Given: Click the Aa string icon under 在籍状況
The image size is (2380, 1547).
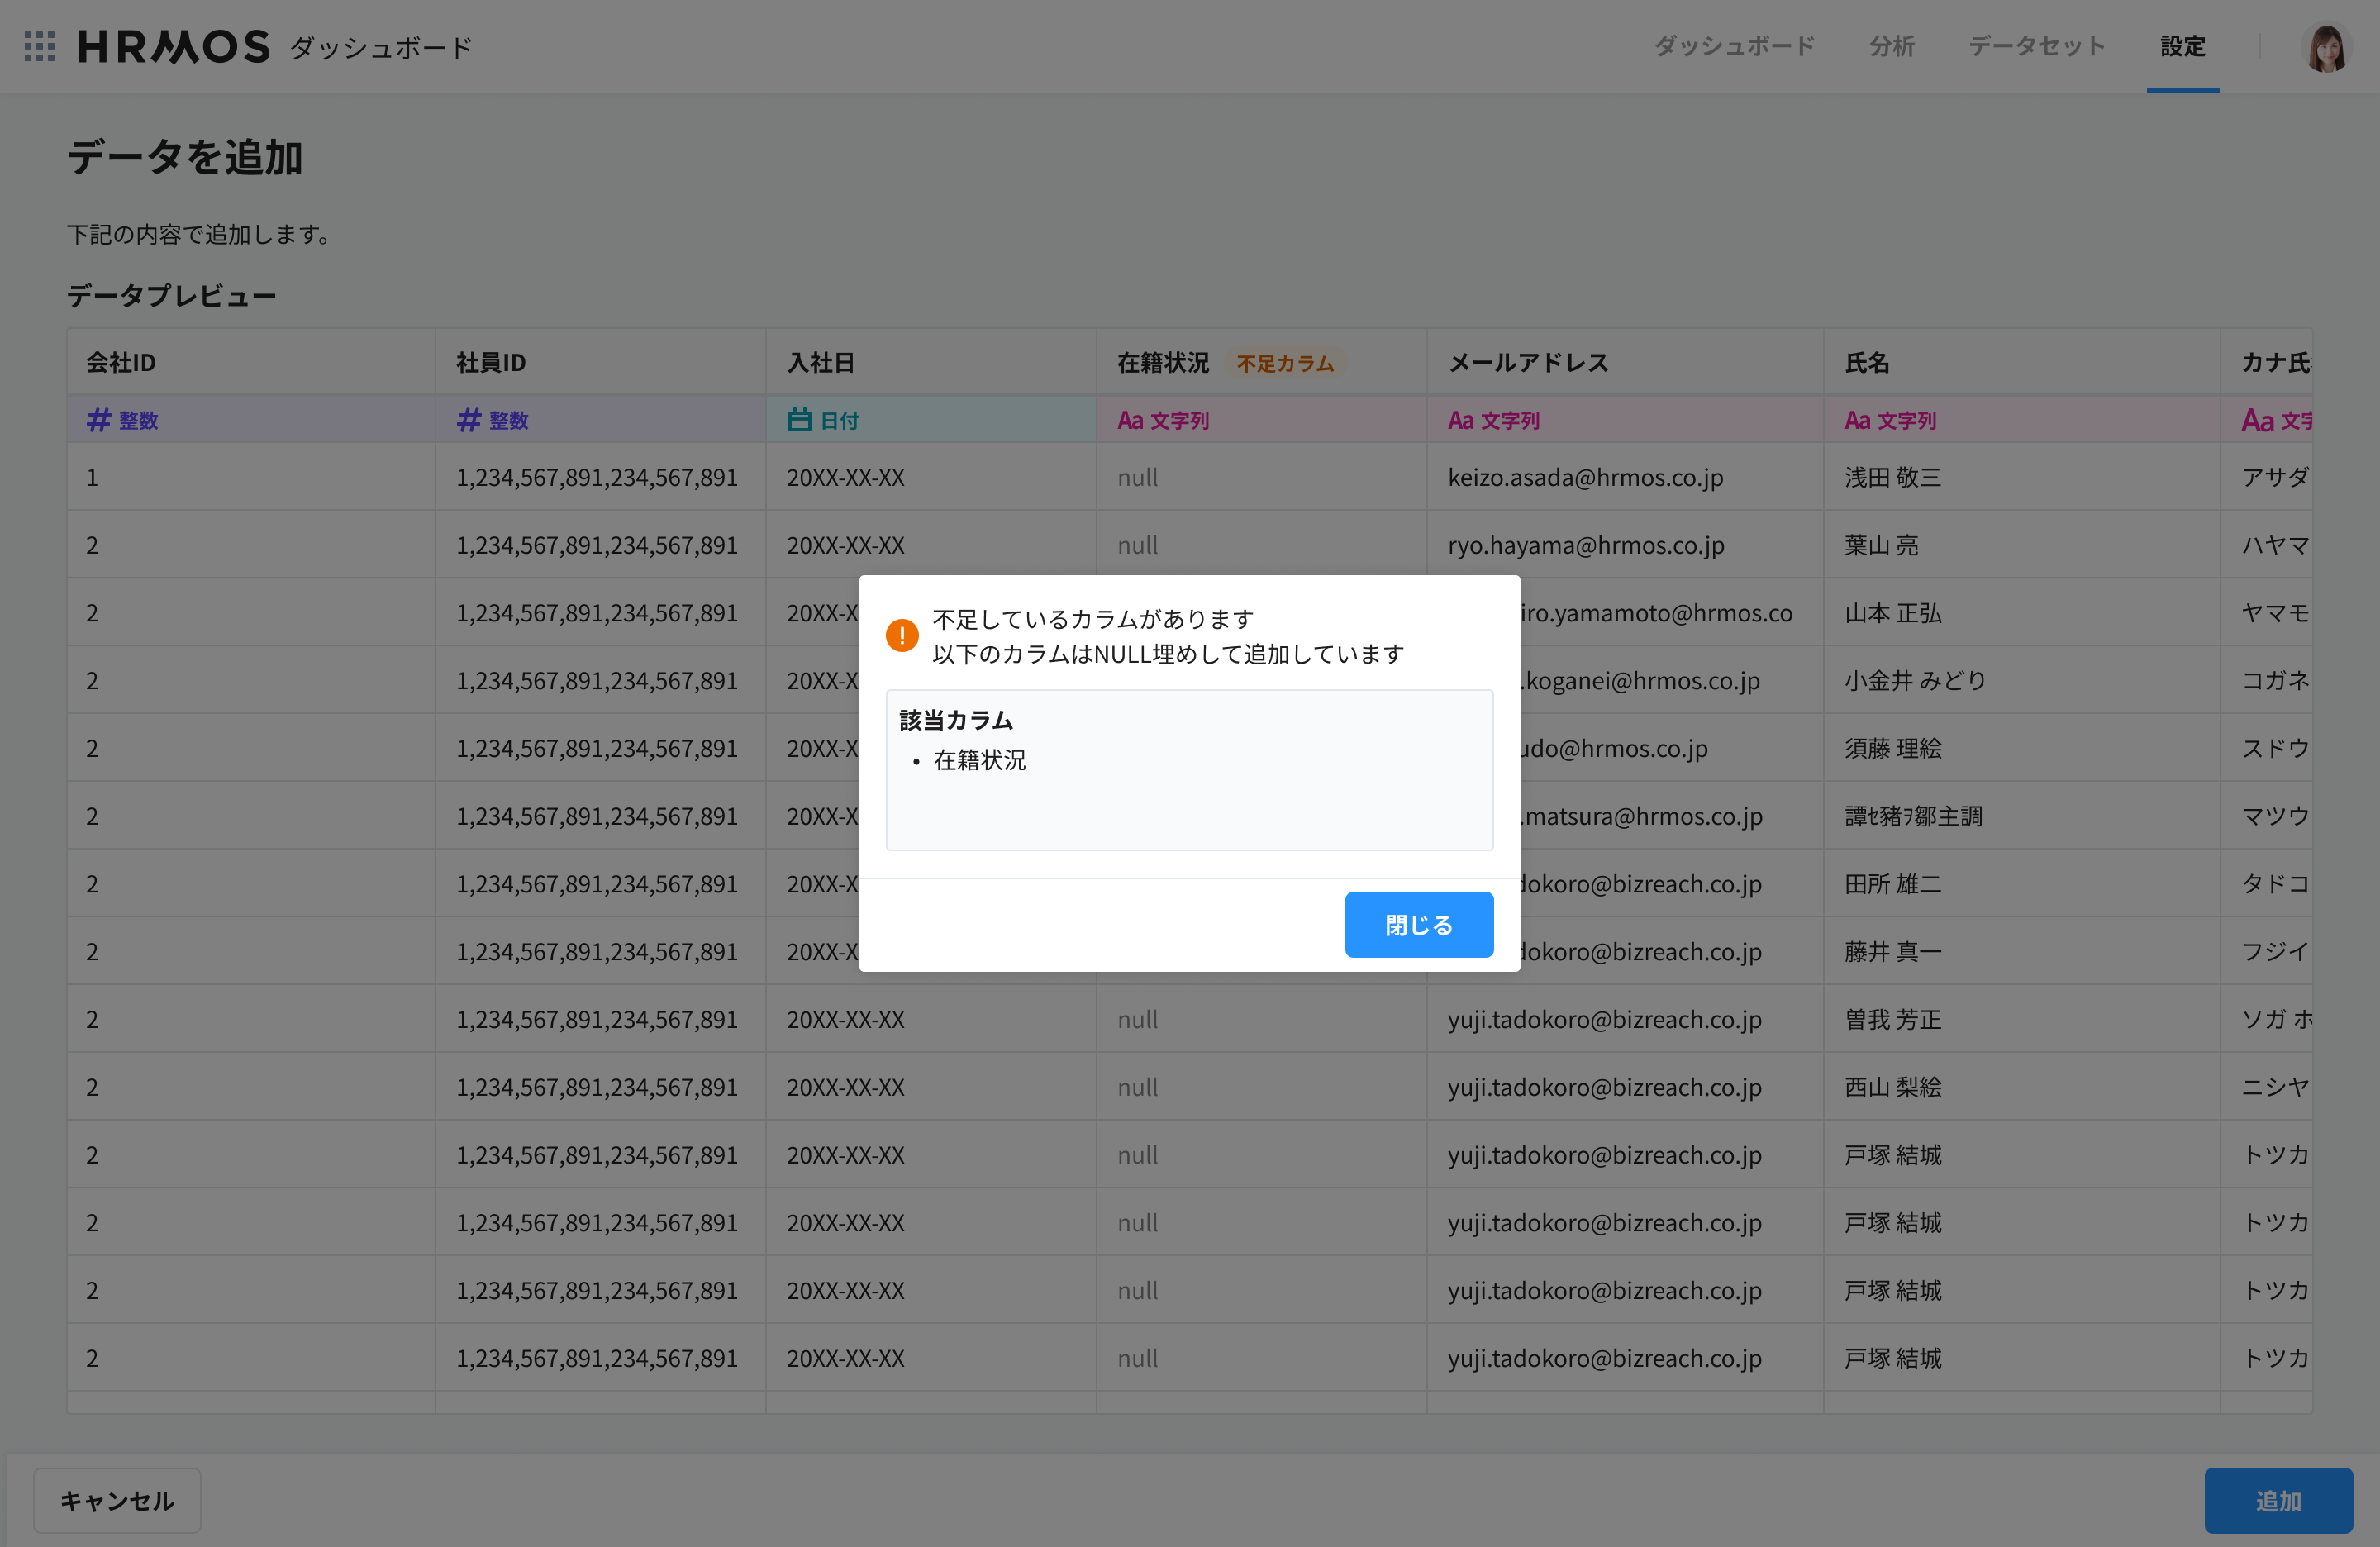Looking at the screenshot, I should click(1130, 420).
